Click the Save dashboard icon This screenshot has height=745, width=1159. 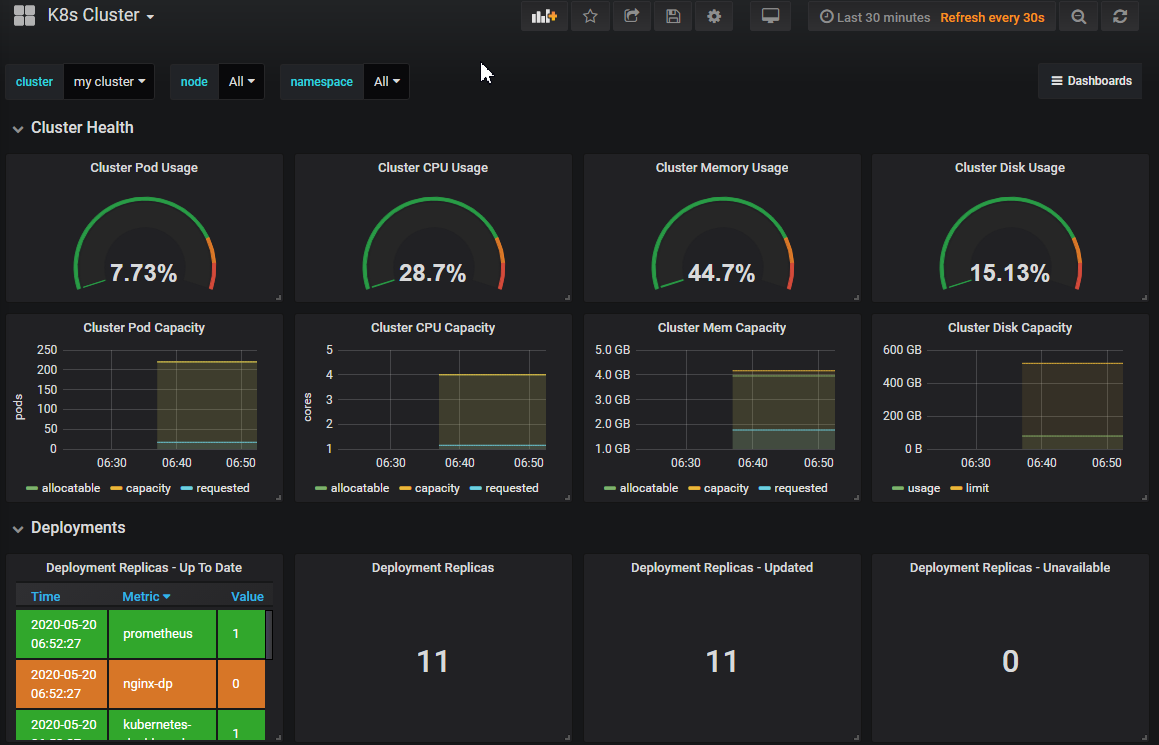tap(672, 15)
